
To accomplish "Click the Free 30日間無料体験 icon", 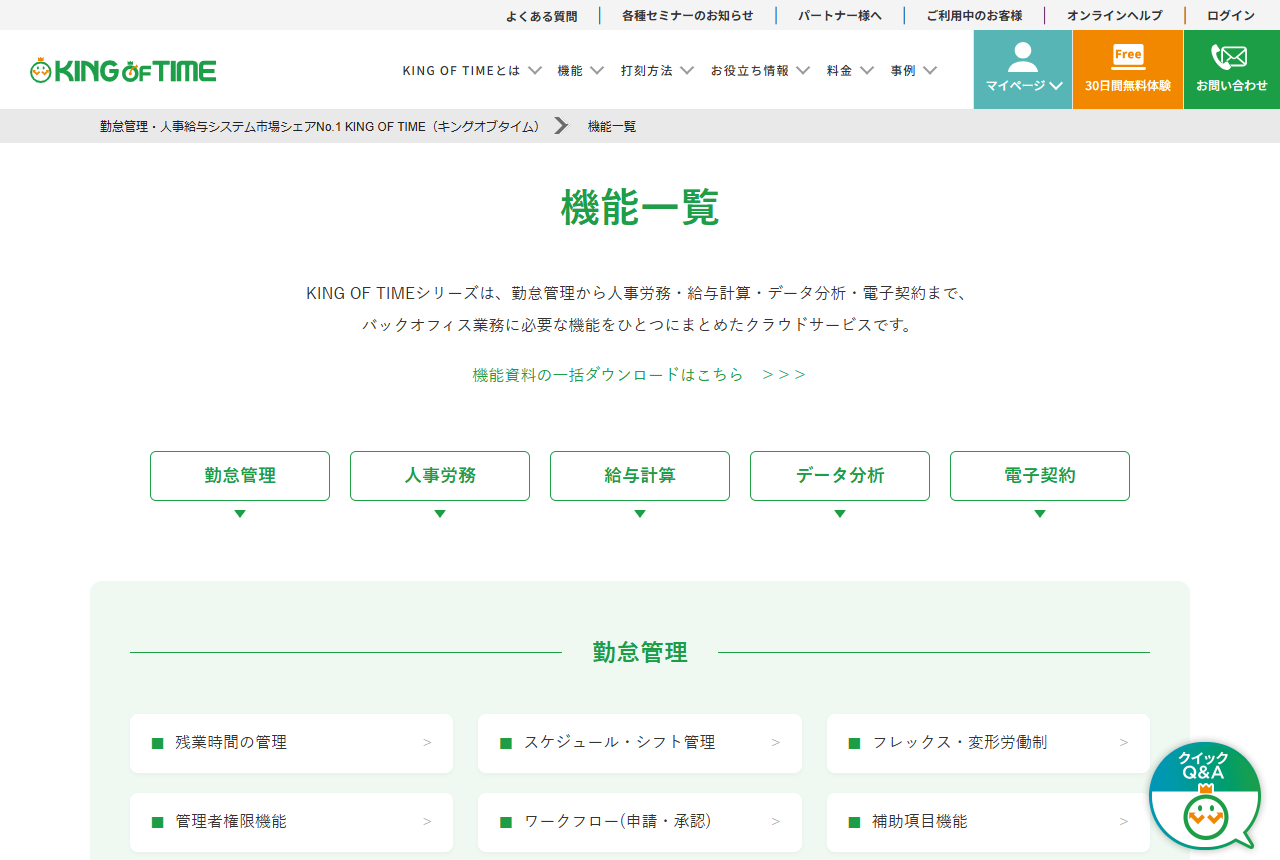I will coord(1128,56).
